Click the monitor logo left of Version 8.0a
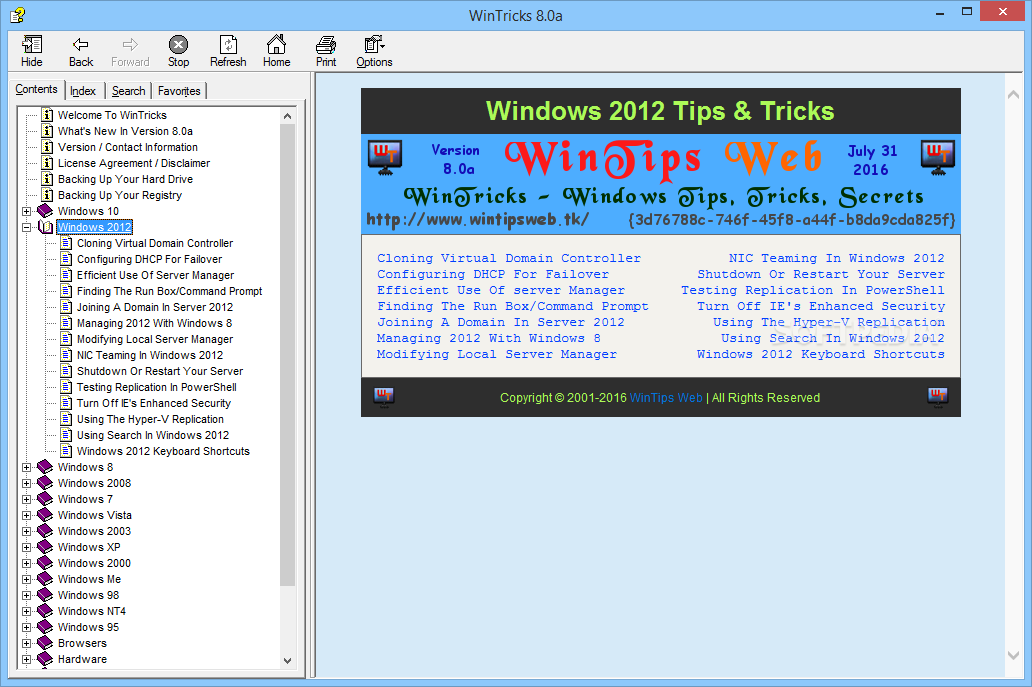The height and width of the screenshot is (687, 1032). coord(385,158)
